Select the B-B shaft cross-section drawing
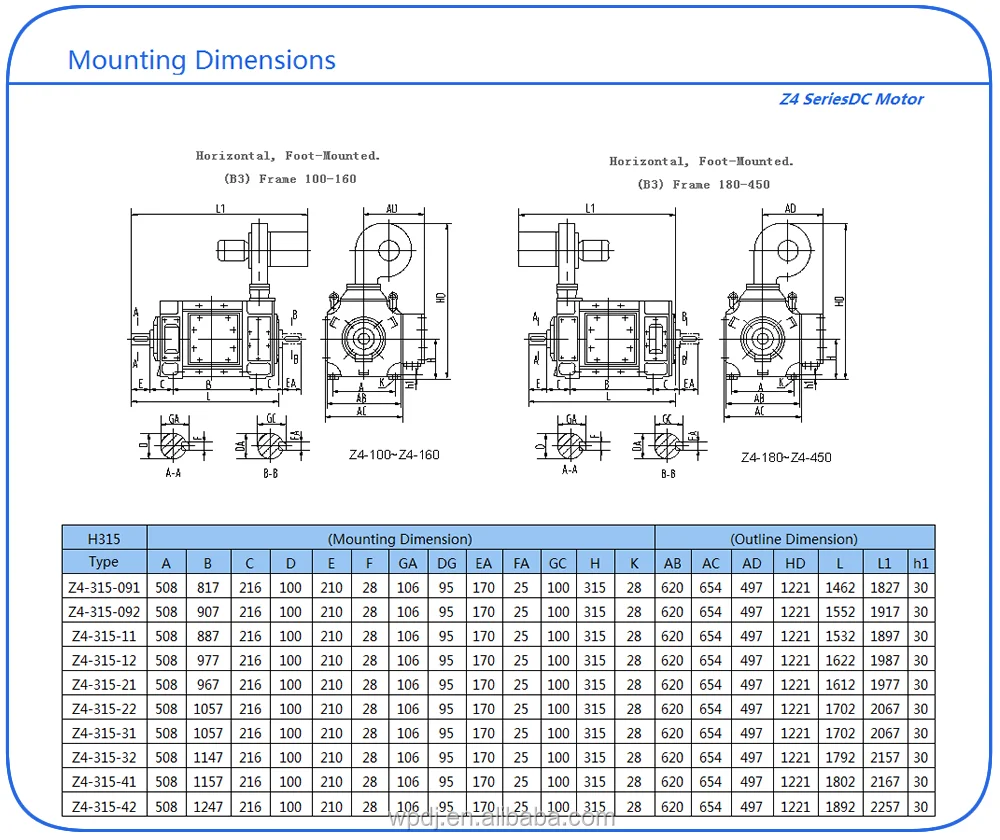The width and height of the screenshot is (1000, 840). (272, 442)
